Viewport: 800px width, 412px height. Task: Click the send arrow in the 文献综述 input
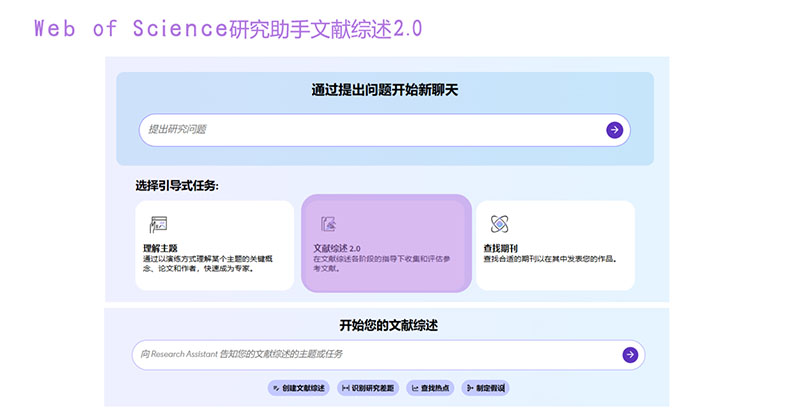(x=630, y=354)
